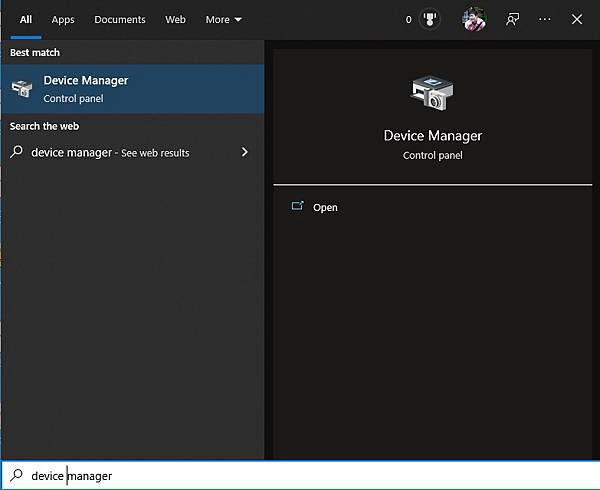The height and width of the screenshot is (490, 600).
Task: Open the three-dots options menu
Action: point(545,19)
